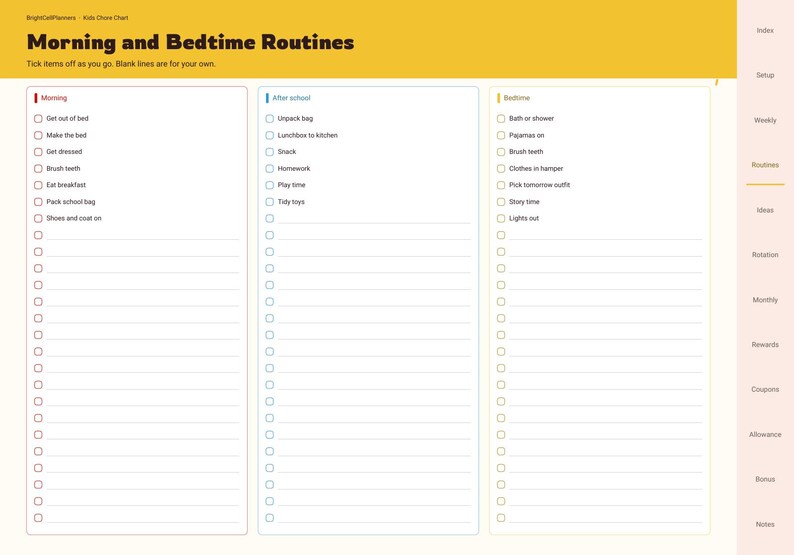Open the Allowance tab
Viewport: 794px width, 555px height.
click(x=765, y=434)
